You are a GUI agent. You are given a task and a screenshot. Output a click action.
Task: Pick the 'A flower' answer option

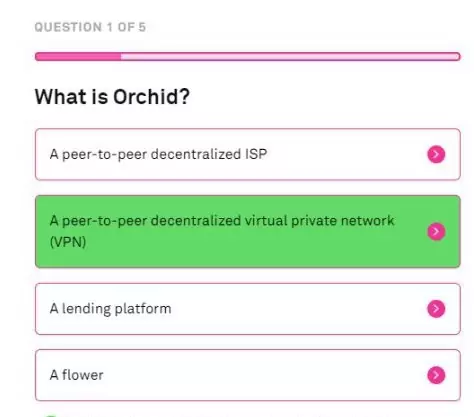tap(248, 375)
